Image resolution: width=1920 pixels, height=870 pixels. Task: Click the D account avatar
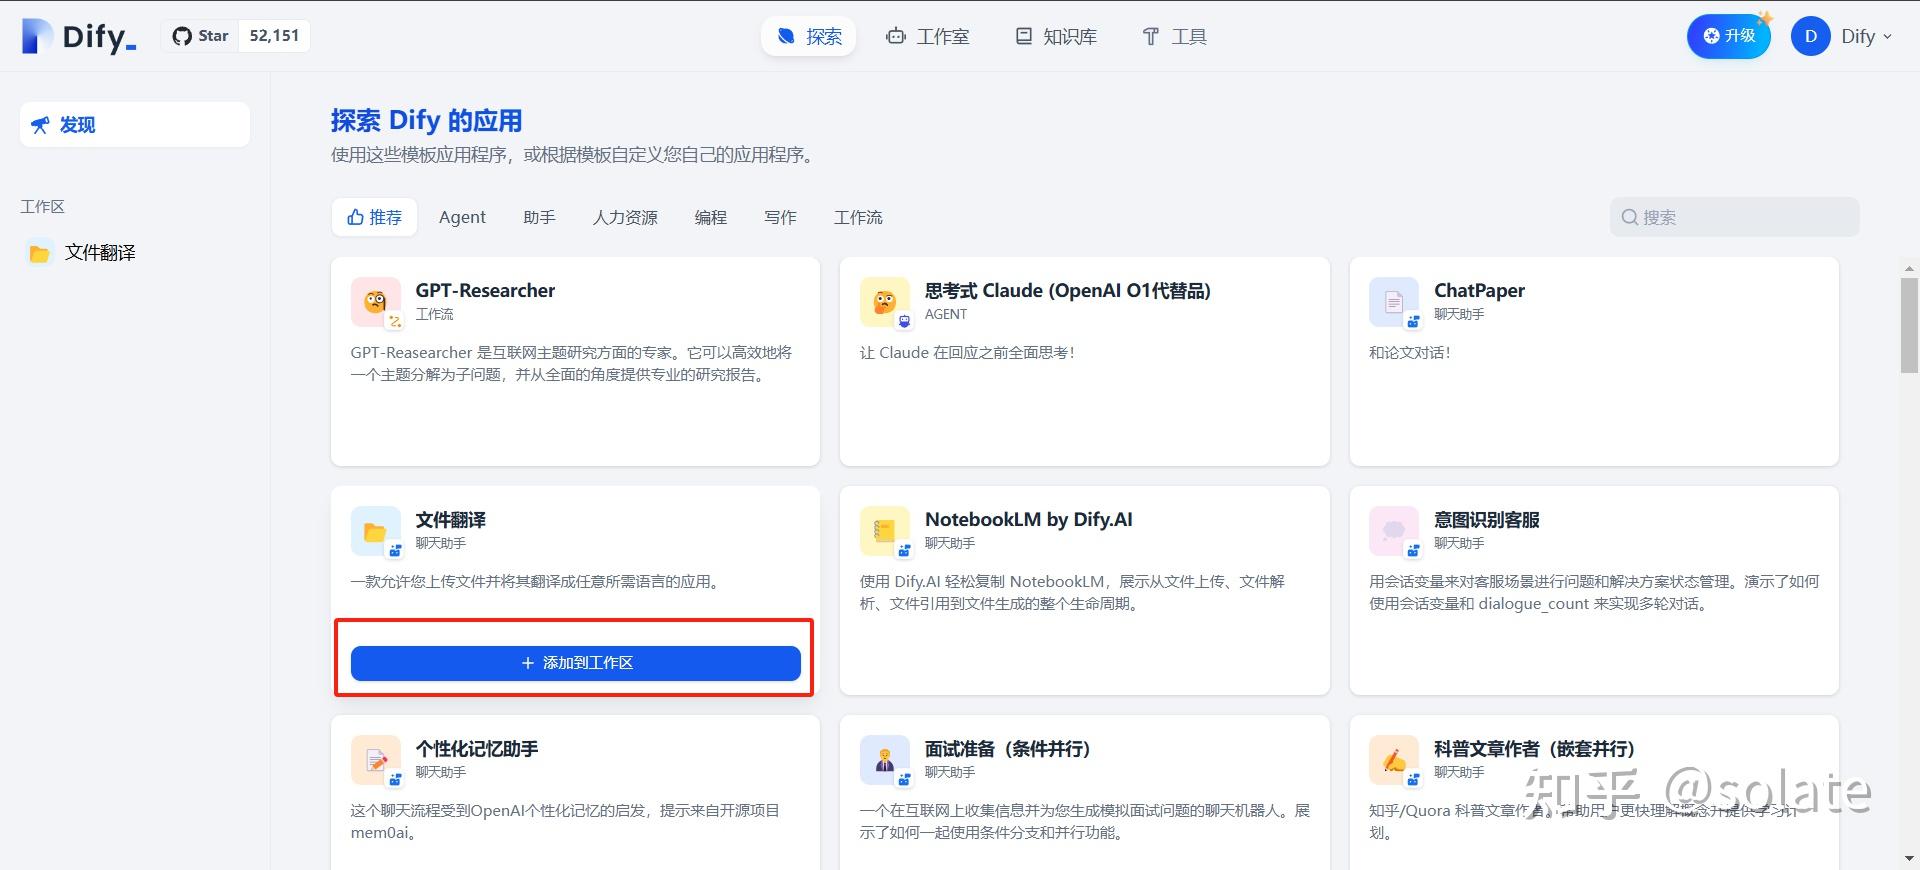click(1810, 37)
